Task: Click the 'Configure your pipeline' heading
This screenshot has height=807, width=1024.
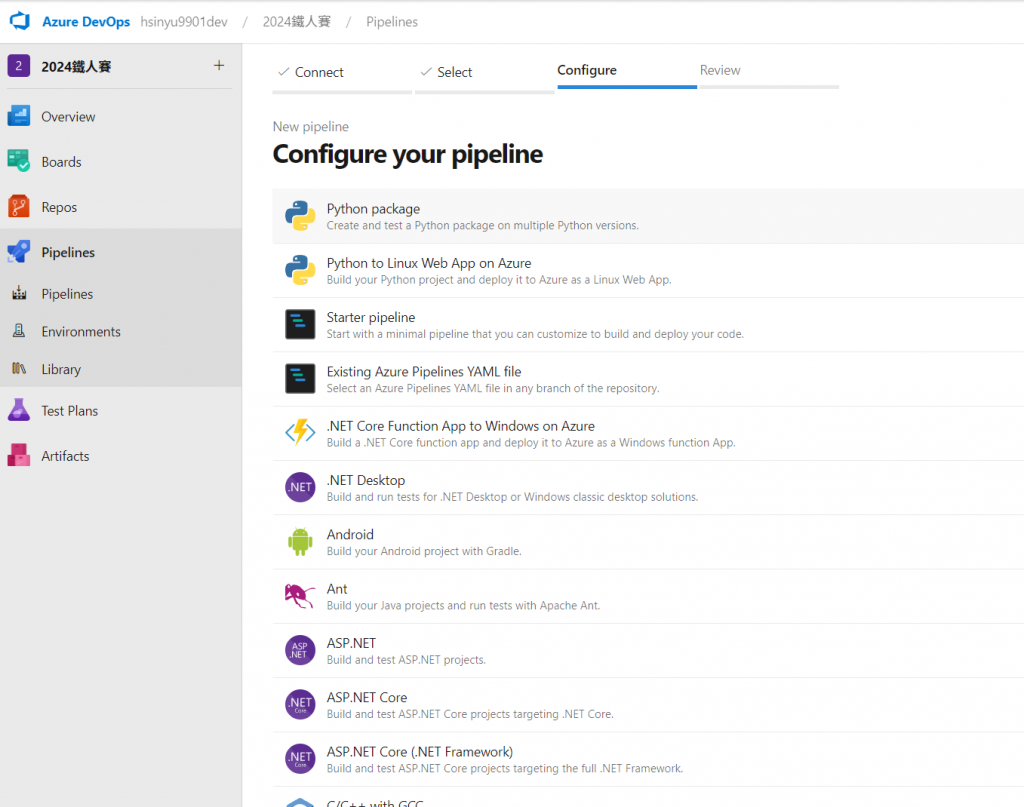Action: click(x=408, y=154)
